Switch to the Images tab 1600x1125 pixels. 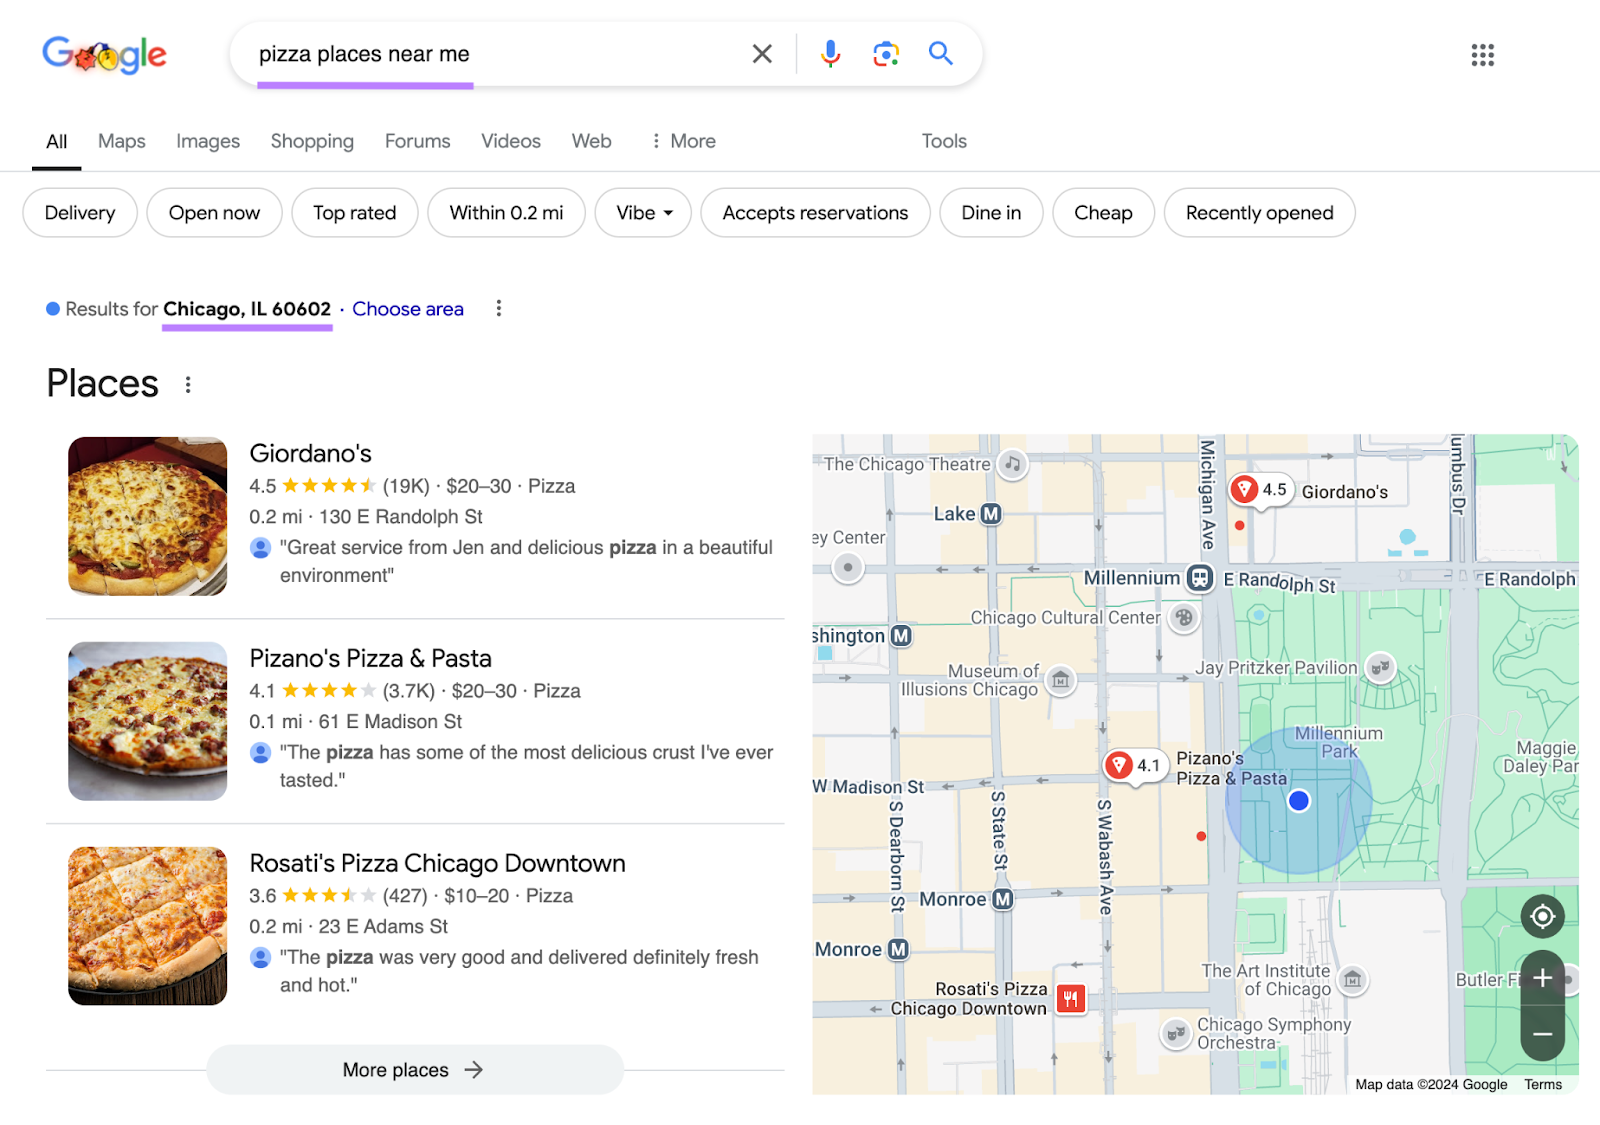pyautogui.click(x=207, y=141)
